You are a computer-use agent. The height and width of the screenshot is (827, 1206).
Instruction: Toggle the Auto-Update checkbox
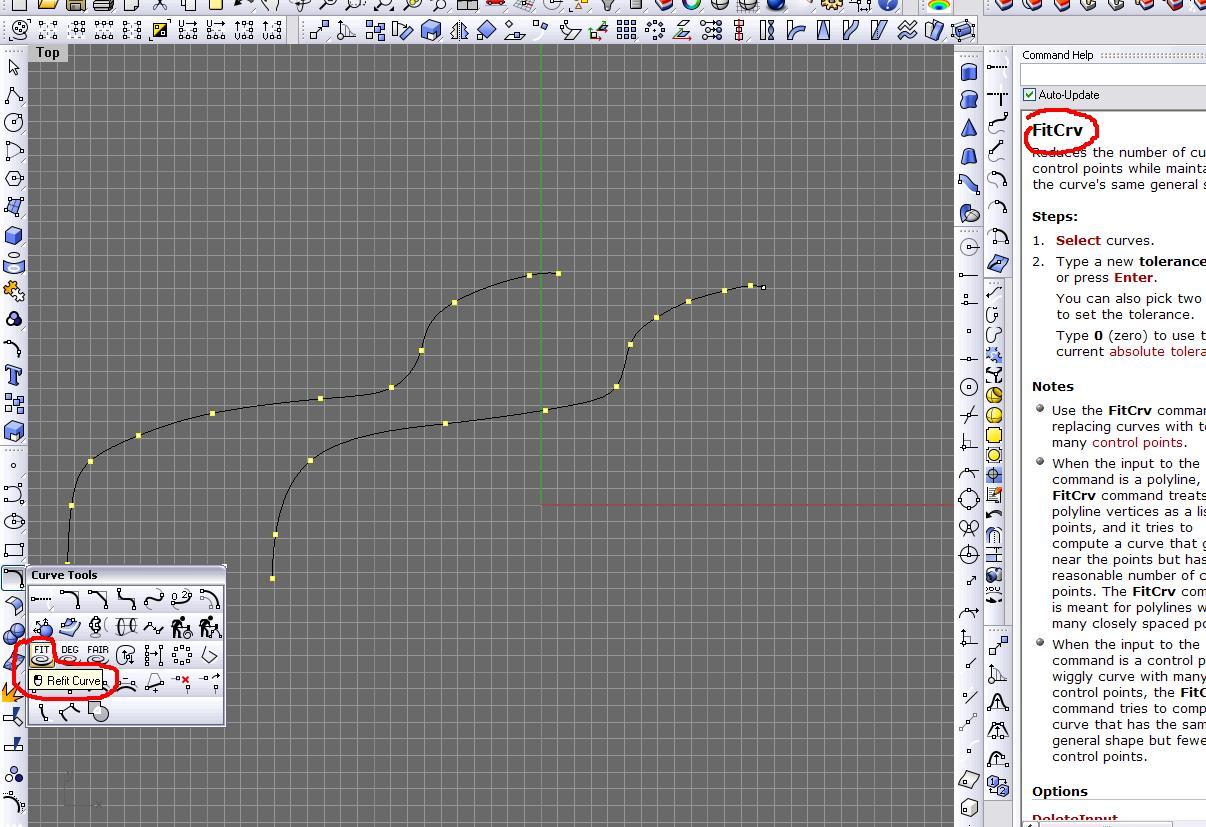point(1030,95)
